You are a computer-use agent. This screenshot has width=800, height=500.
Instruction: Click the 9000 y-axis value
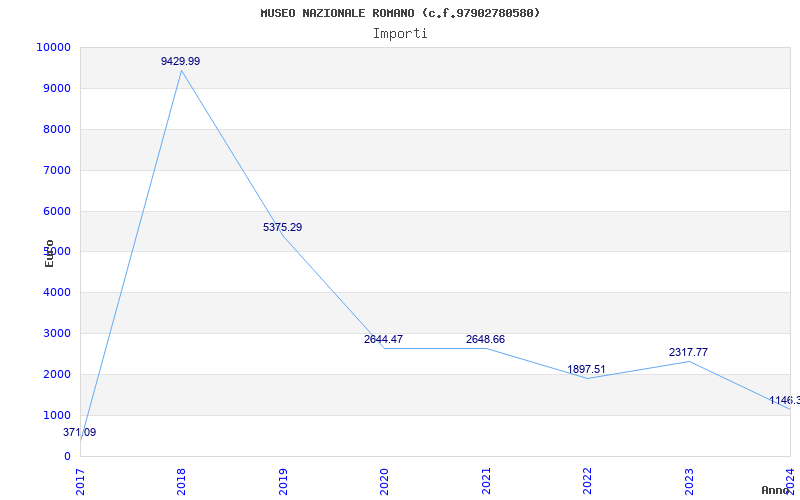(x=57, y=89)
